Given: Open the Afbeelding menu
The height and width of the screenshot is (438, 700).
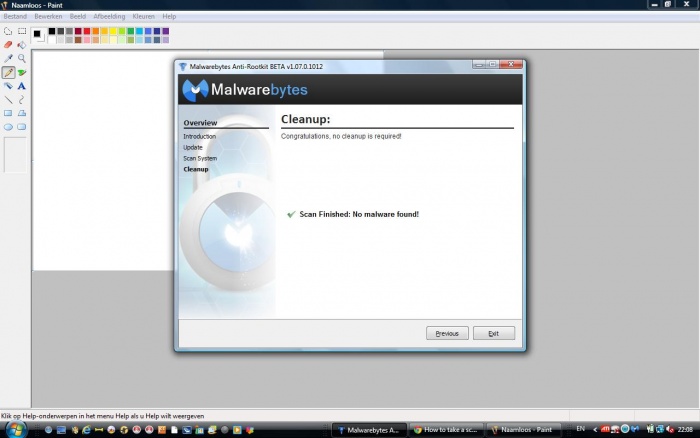Looking at the screenshot, I should click(x=109, y=17).
